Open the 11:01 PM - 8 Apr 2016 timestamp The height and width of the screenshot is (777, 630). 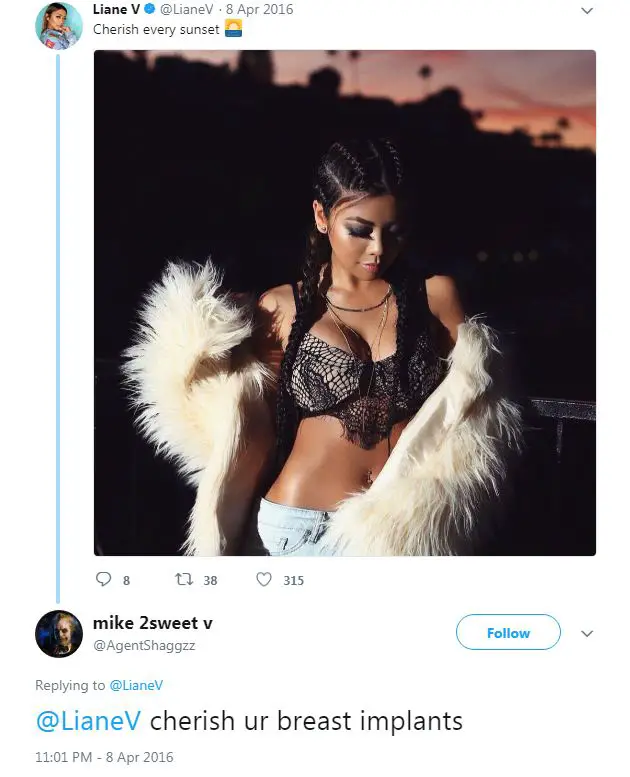104,757
